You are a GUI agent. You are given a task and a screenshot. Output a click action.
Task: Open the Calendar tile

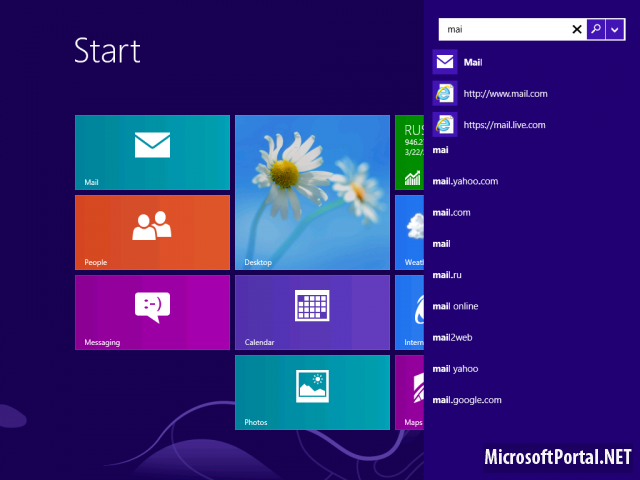(x=312, y=312)
